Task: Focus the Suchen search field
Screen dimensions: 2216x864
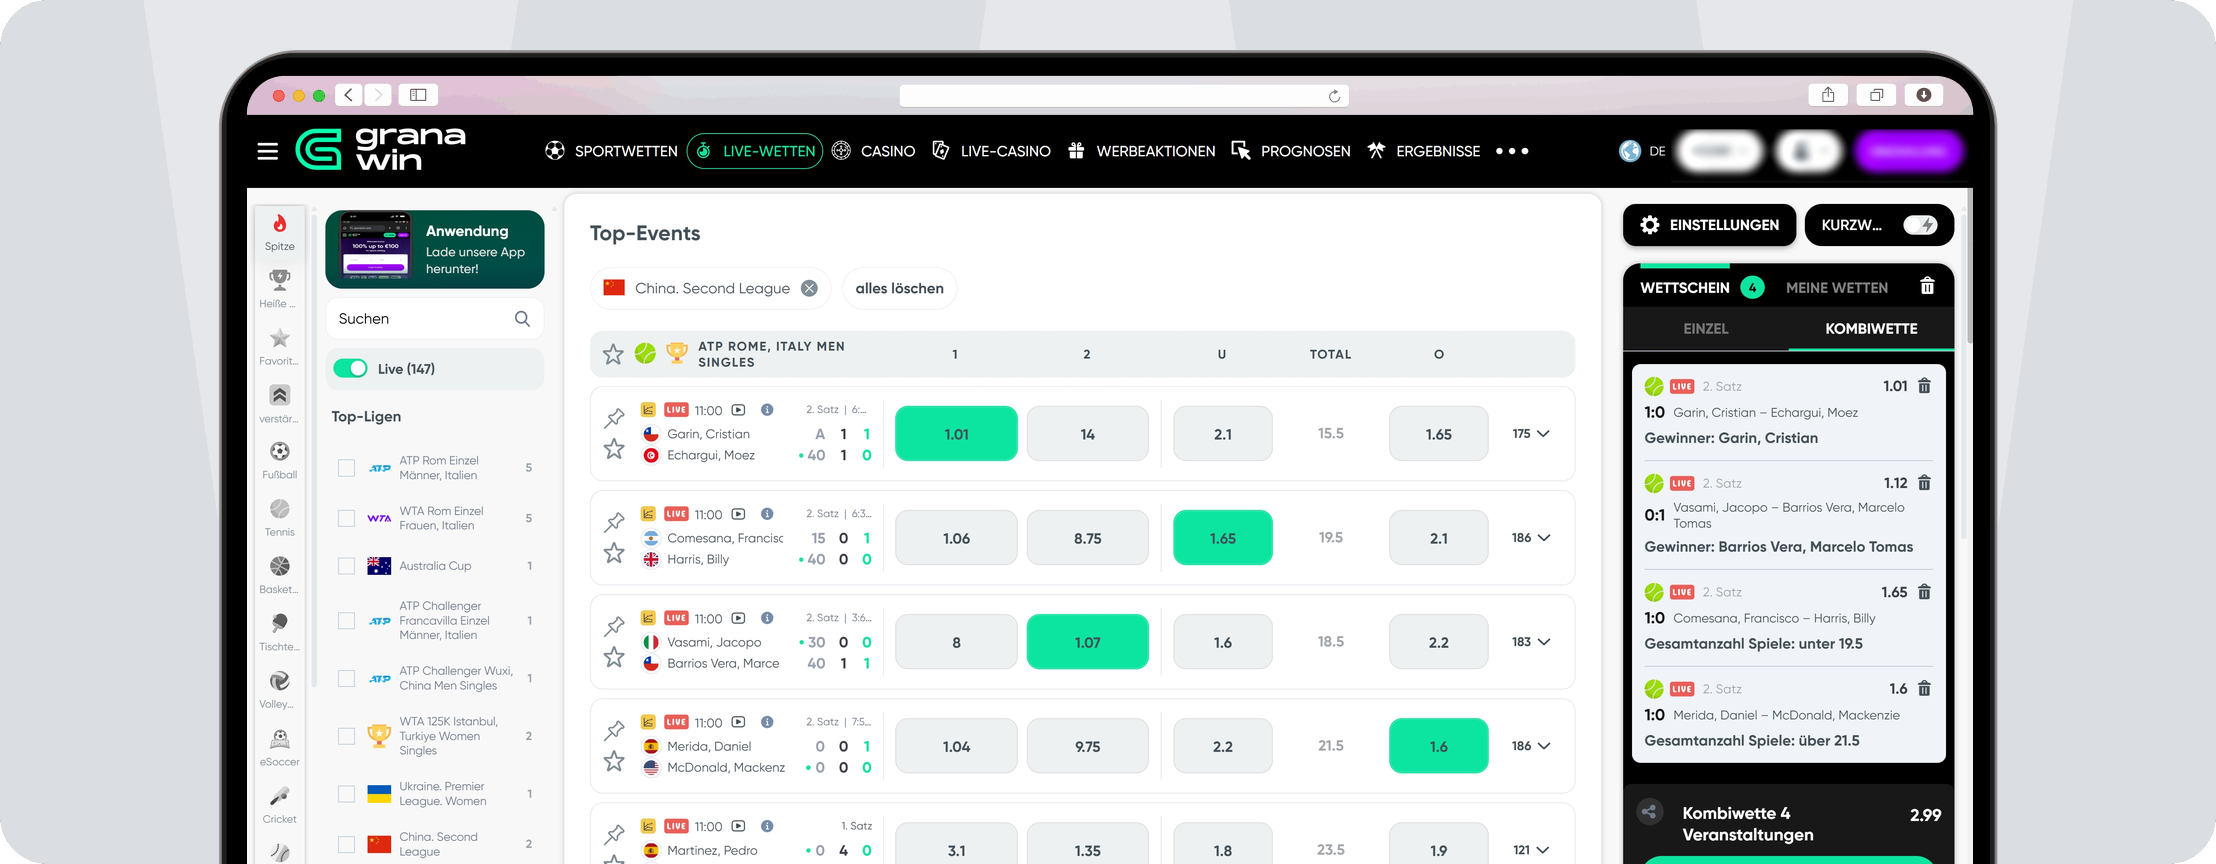Action: (x=435, y=318)
